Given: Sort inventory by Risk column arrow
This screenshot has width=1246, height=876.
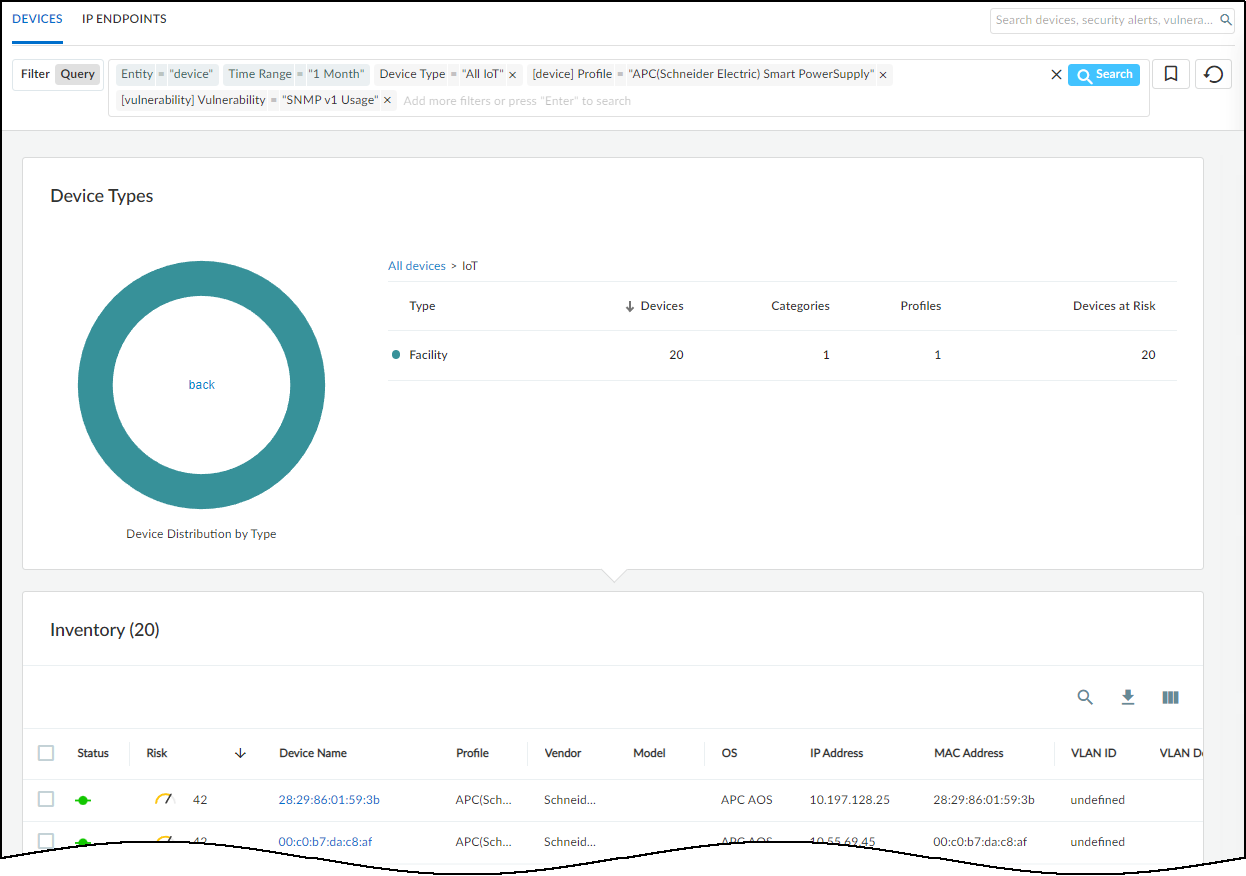Looking at the screenshot, I should (x=240, y=753).
